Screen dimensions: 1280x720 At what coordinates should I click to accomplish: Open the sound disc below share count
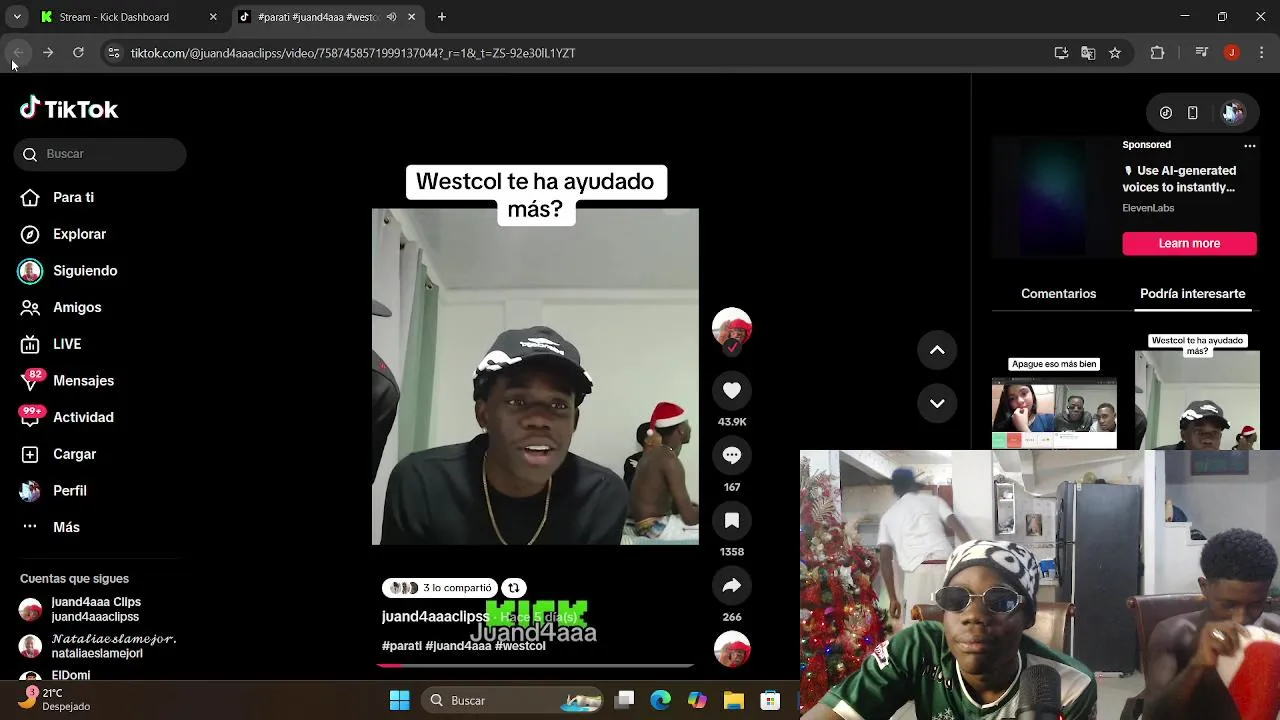[x=732, y=649]
